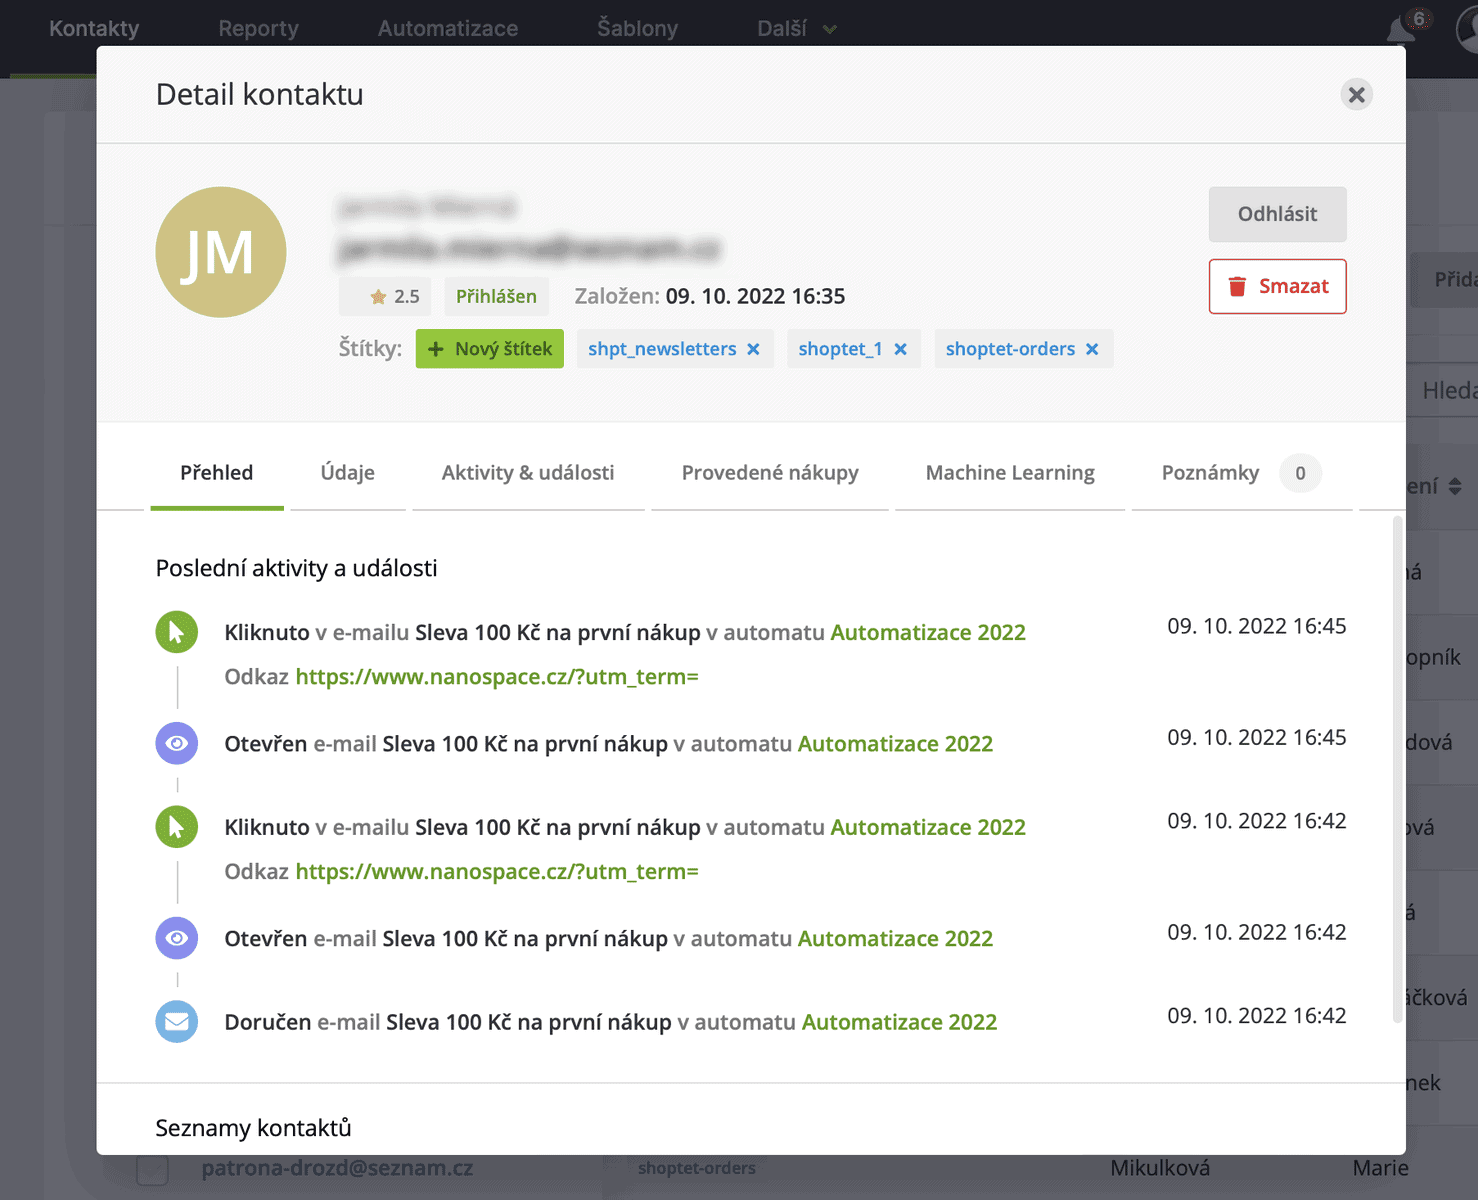
Task: Toggle checkbox next to patrona-drozd@seznam.cz
Action: [152, 1168]
